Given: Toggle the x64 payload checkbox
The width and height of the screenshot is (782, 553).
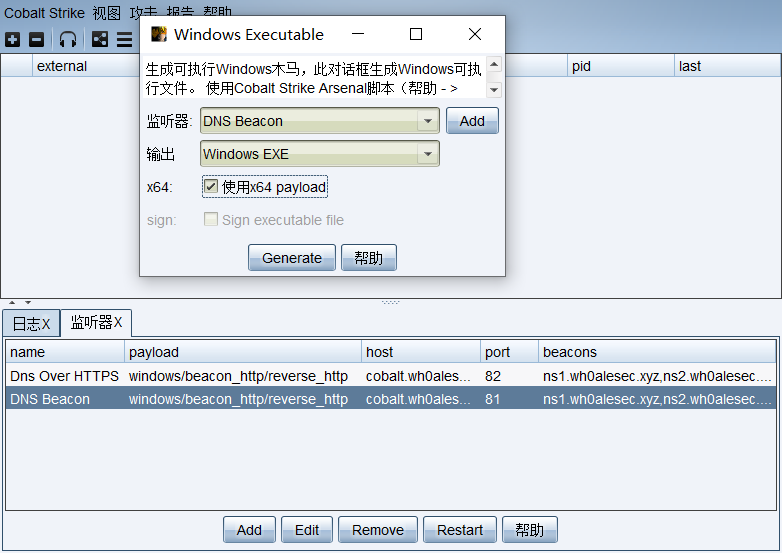Looking at the screenshot, I should (x=211, y=187).
